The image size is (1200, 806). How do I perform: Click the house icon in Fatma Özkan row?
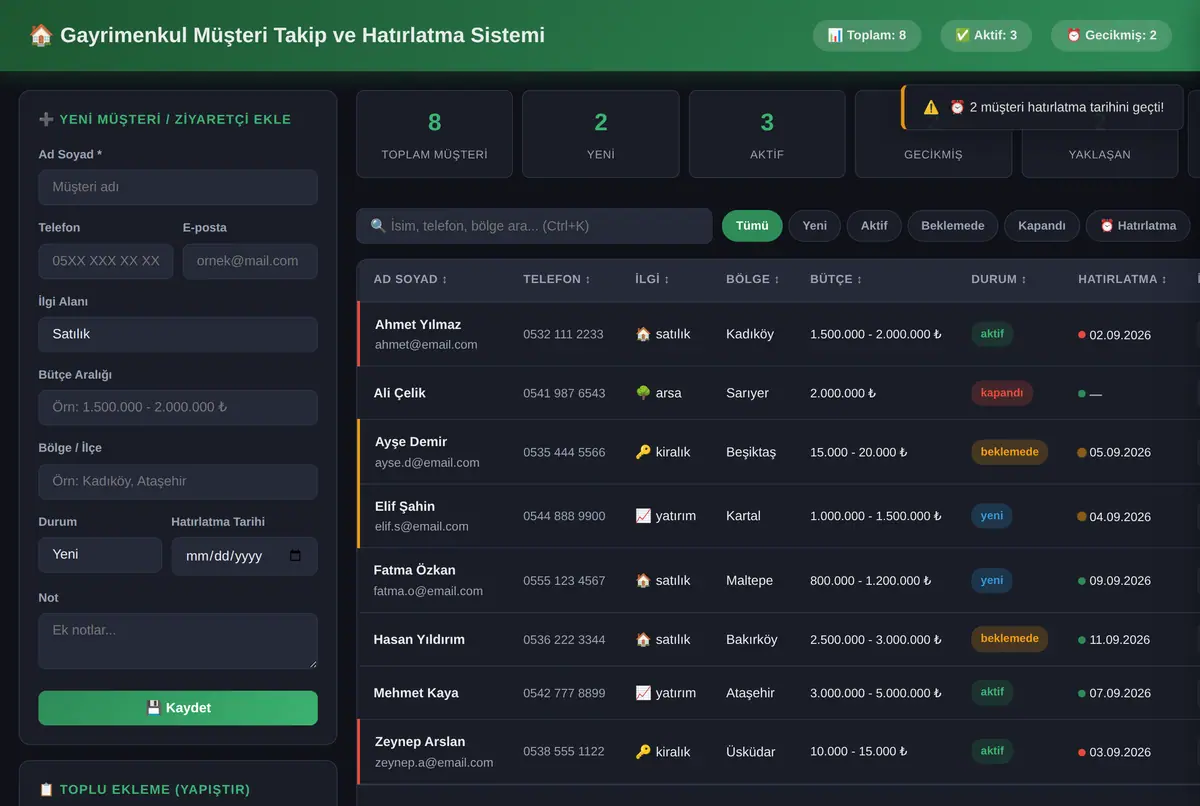[x=643, y=580]
